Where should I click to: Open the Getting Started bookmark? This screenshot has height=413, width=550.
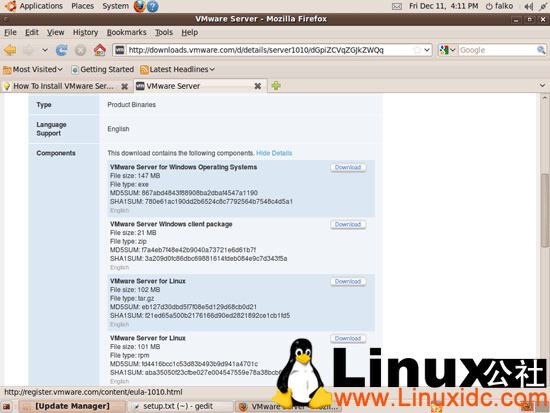102,69
